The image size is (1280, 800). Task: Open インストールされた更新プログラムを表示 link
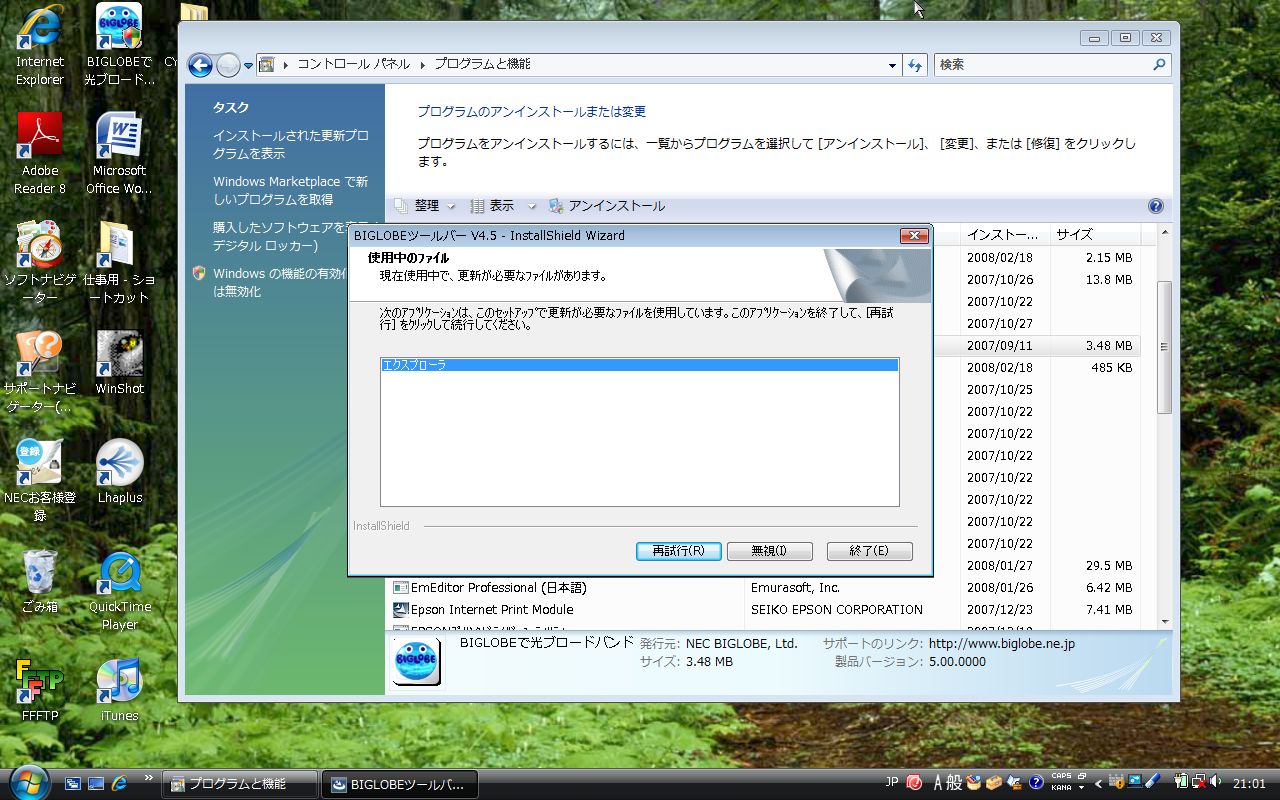[290, 145]
